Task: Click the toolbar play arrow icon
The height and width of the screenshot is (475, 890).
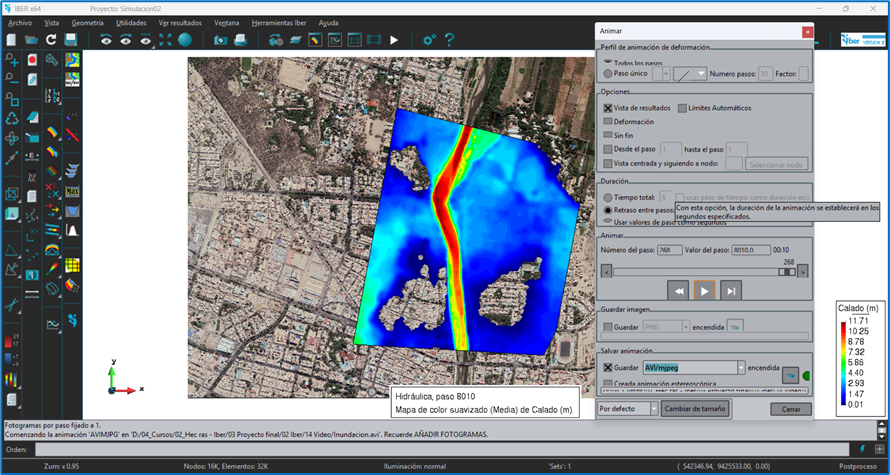Action: point(394,40)
